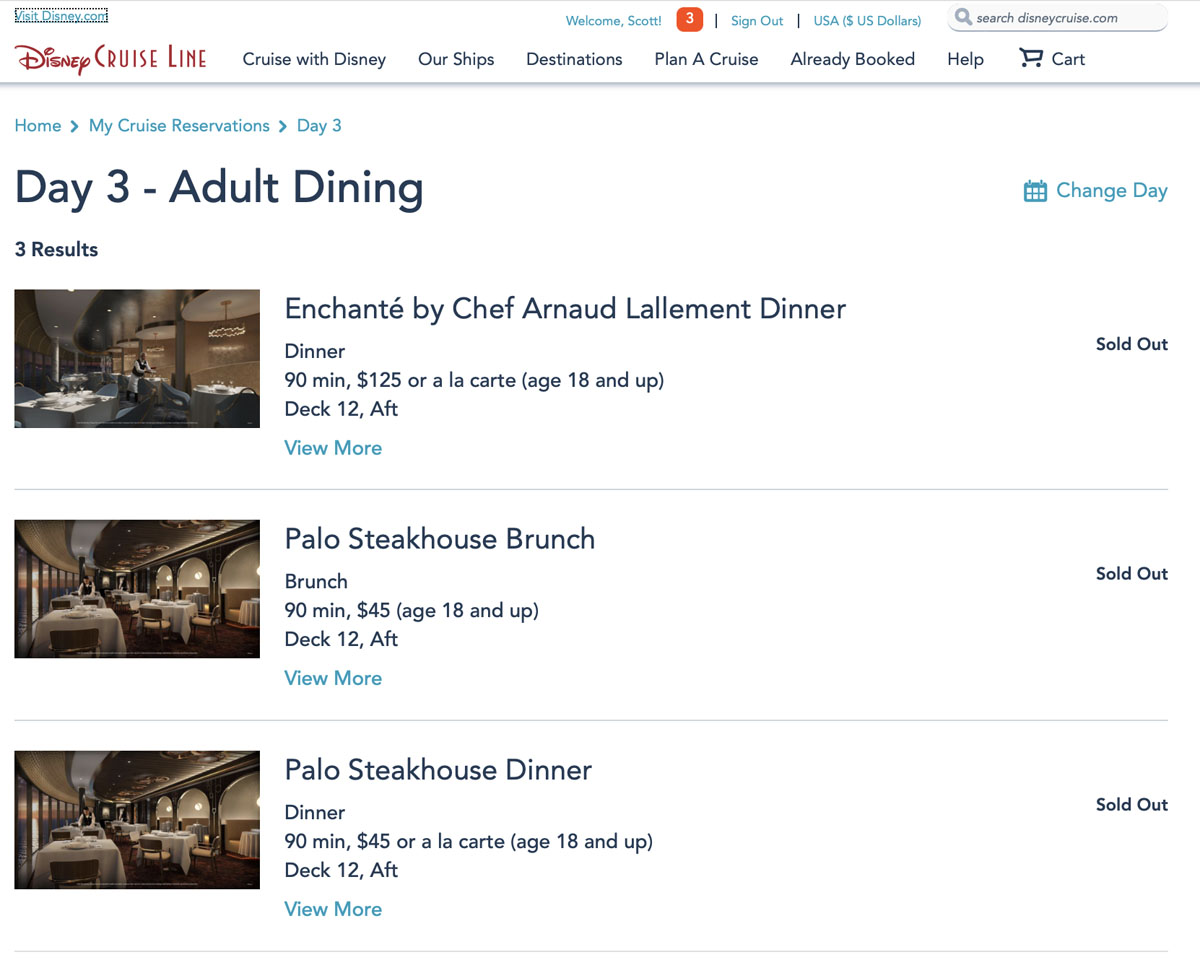Click the Sign Out link

(x=757, y=21)
